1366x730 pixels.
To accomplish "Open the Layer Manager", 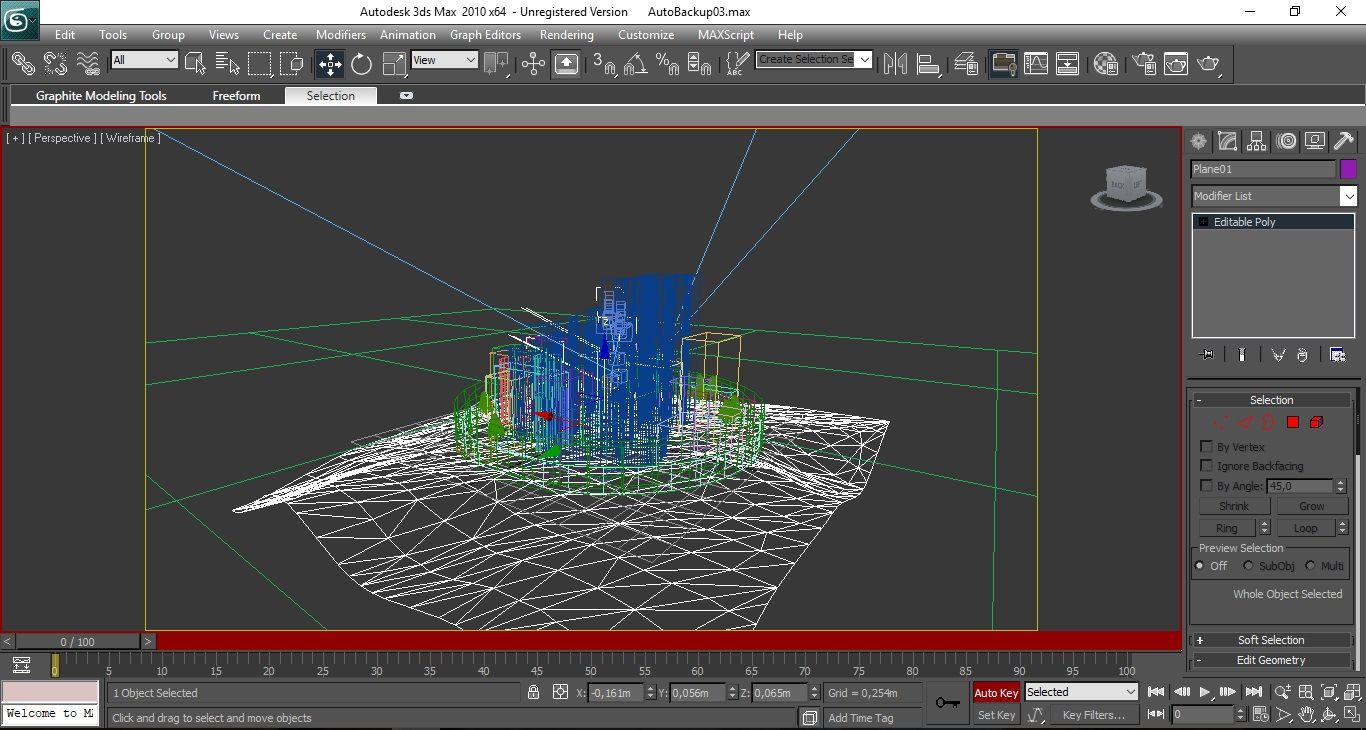I will pos(966,64).
